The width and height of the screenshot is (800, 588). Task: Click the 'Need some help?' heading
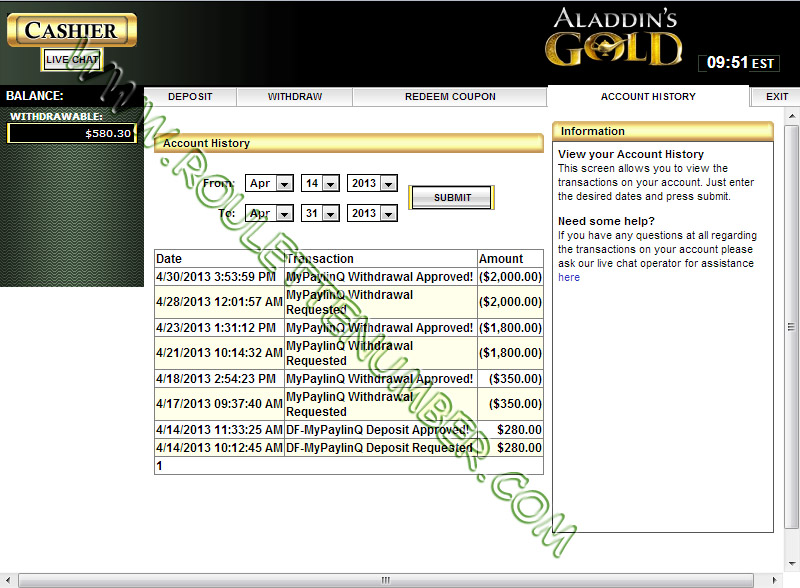pos(606,221)
